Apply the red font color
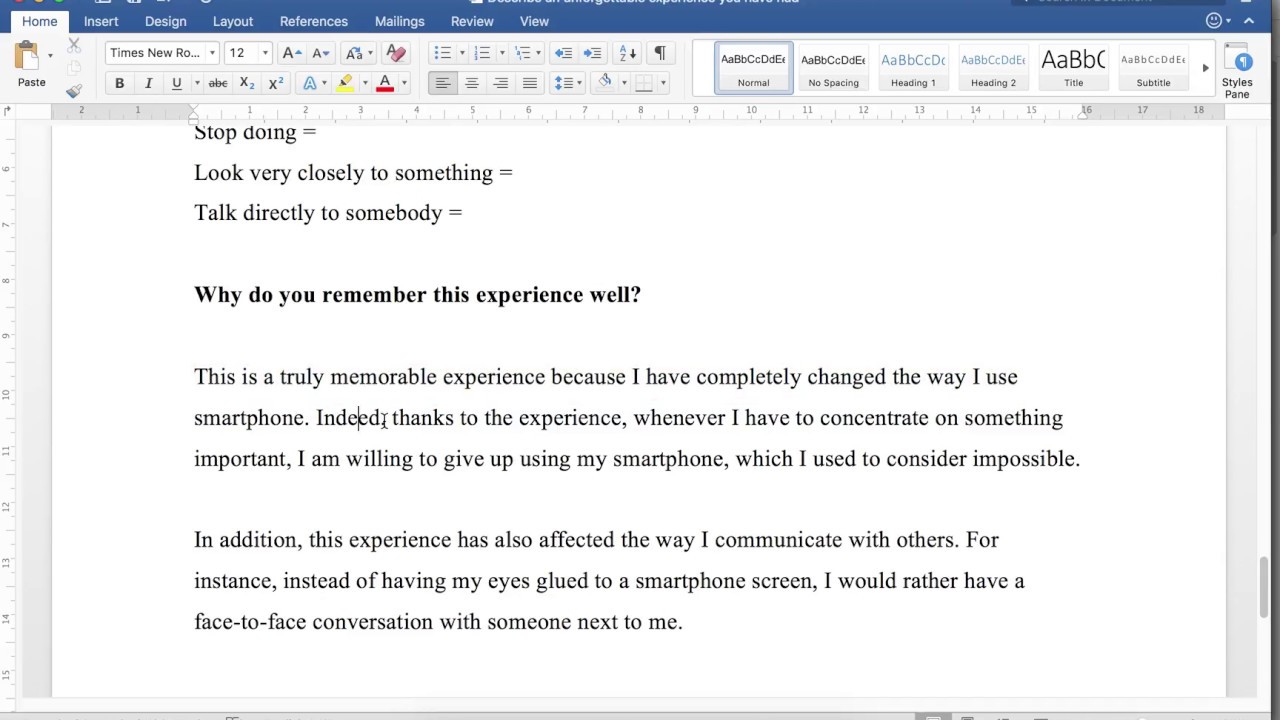 pos(385,84)
